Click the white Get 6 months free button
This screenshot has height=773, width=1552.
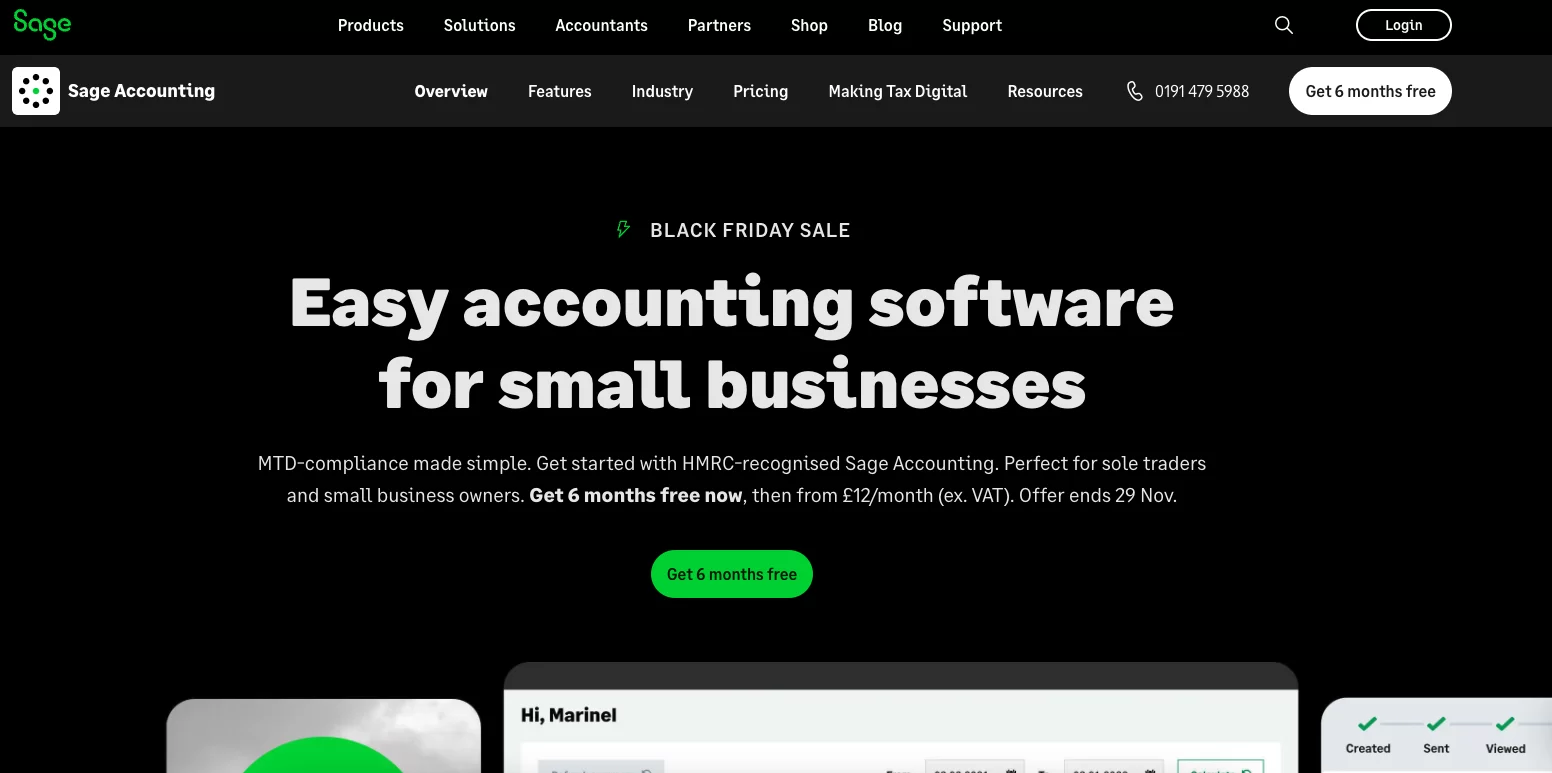click(x=1370, y=91)
